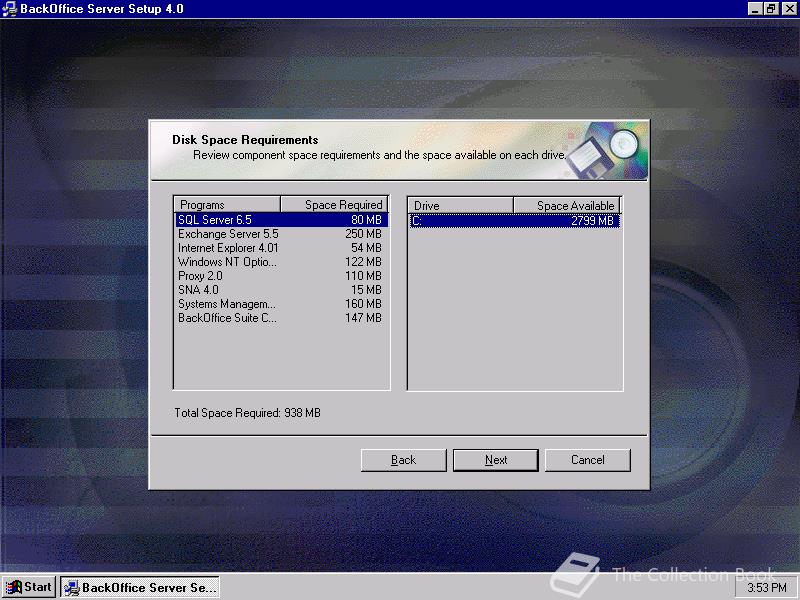This screenshot has width=800, height=600.
Task: Select Exchange Server 5.5 row
Action: tap(282, 234)
